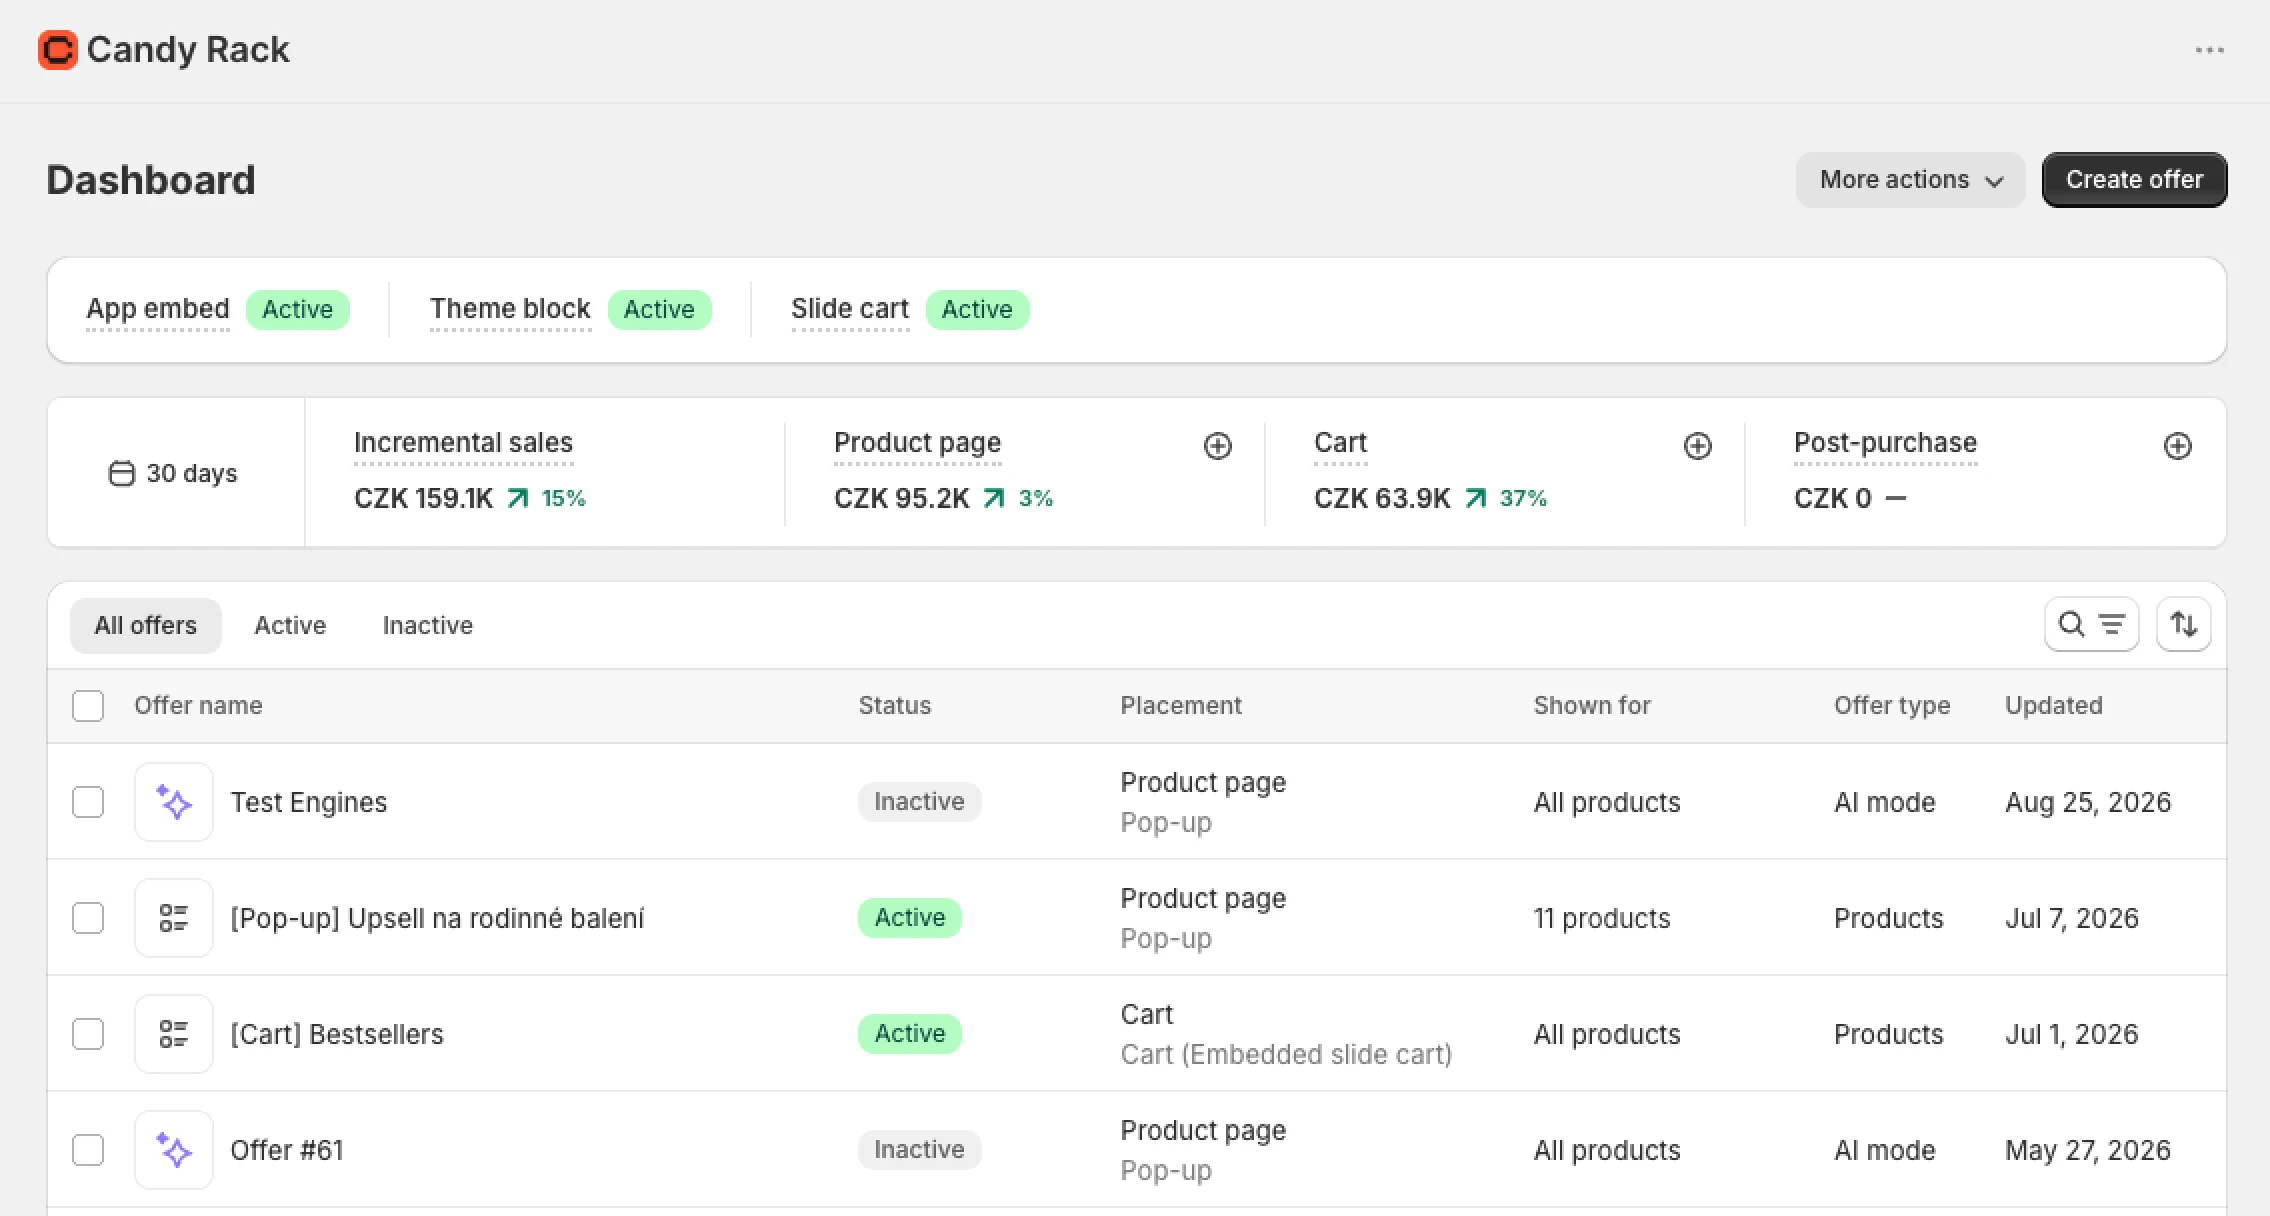Viewport: 2270px width, 1216px height.
Task: Click the Post-purchase metric label
Action: point(1885,443)
